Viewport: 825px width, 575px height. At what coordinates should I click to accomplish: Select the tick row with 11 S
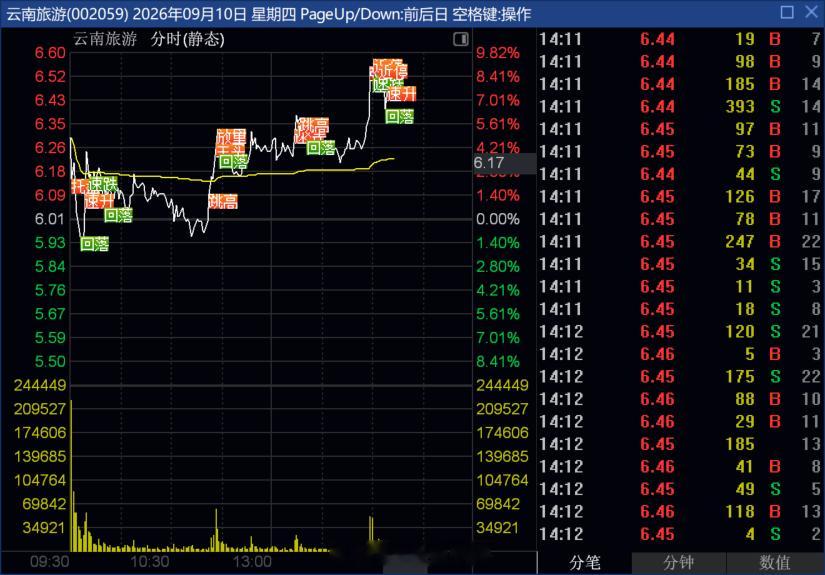(x=680, y=287)
